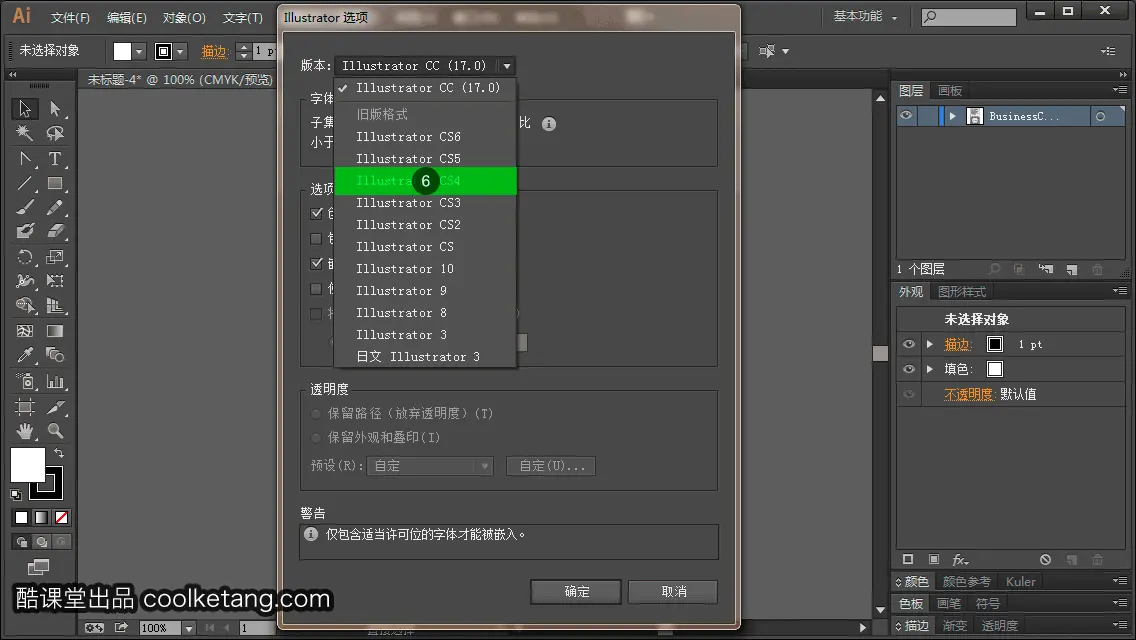
Task: Select the Paintbrush tool
Action: tap(25, 207)
